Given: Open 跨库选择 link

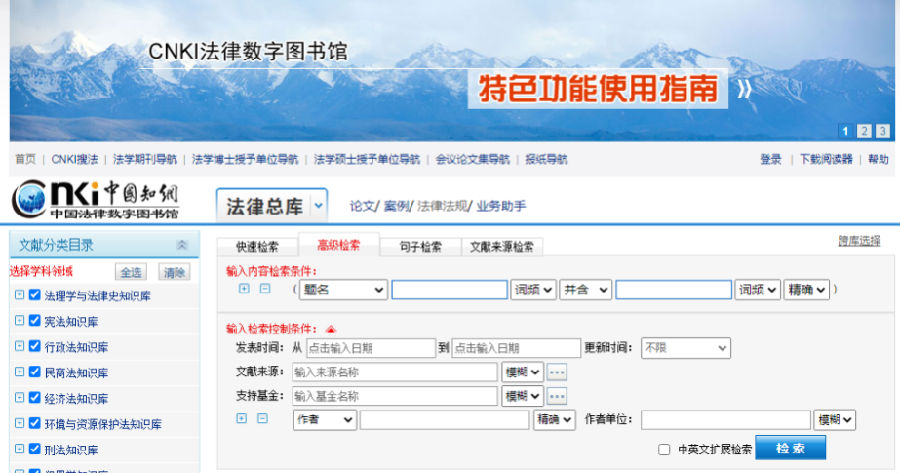Looking at the screenshot, I should pyautogui.click(x=859, y=241).
